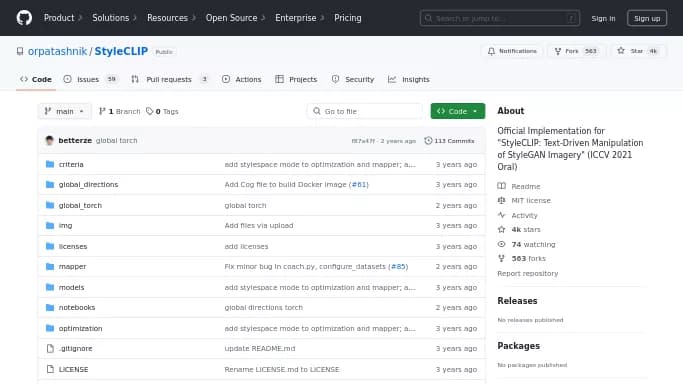Click the Sign up button

[x=647, y=18]
